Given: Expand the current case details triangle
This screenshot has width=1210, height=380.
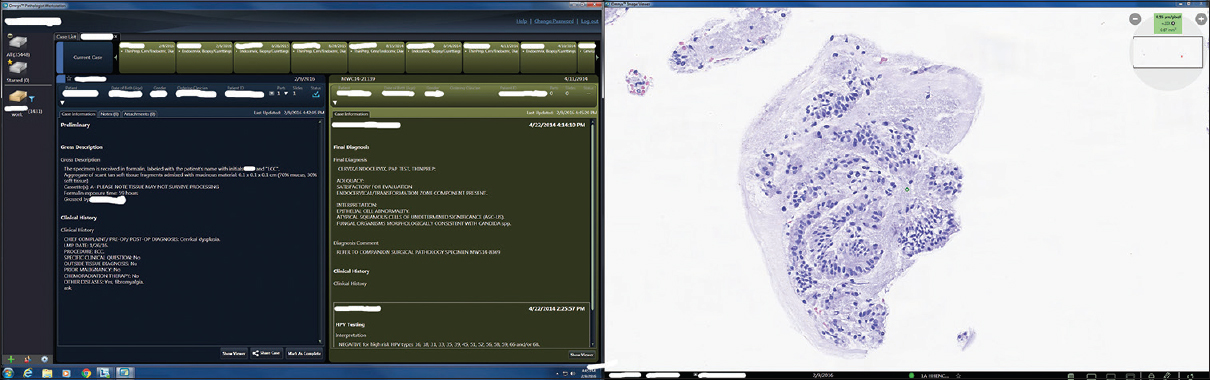Looking at the screenshot, I should click(x=62, y=102).
